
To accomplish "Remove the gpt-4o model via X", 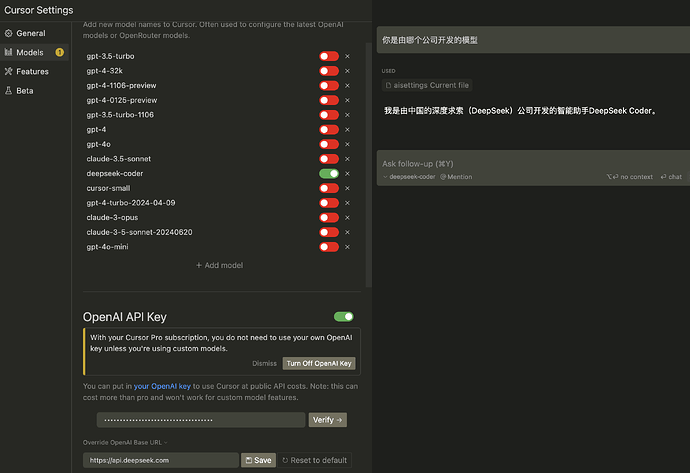I will click(347, 144).
